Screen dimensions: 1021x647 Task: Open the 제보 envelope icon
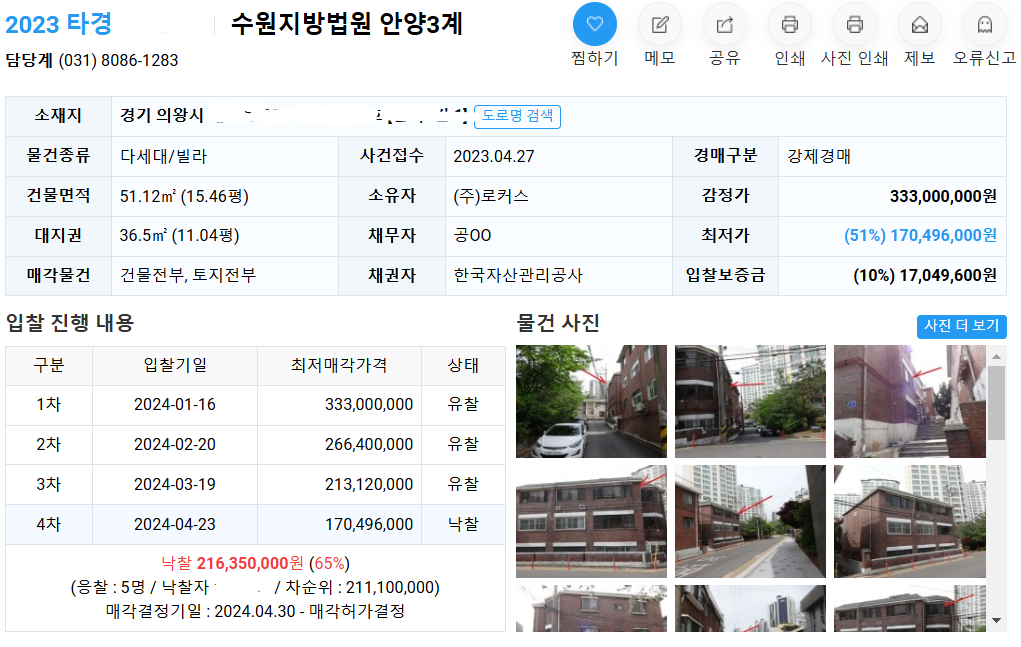(919, 25)
